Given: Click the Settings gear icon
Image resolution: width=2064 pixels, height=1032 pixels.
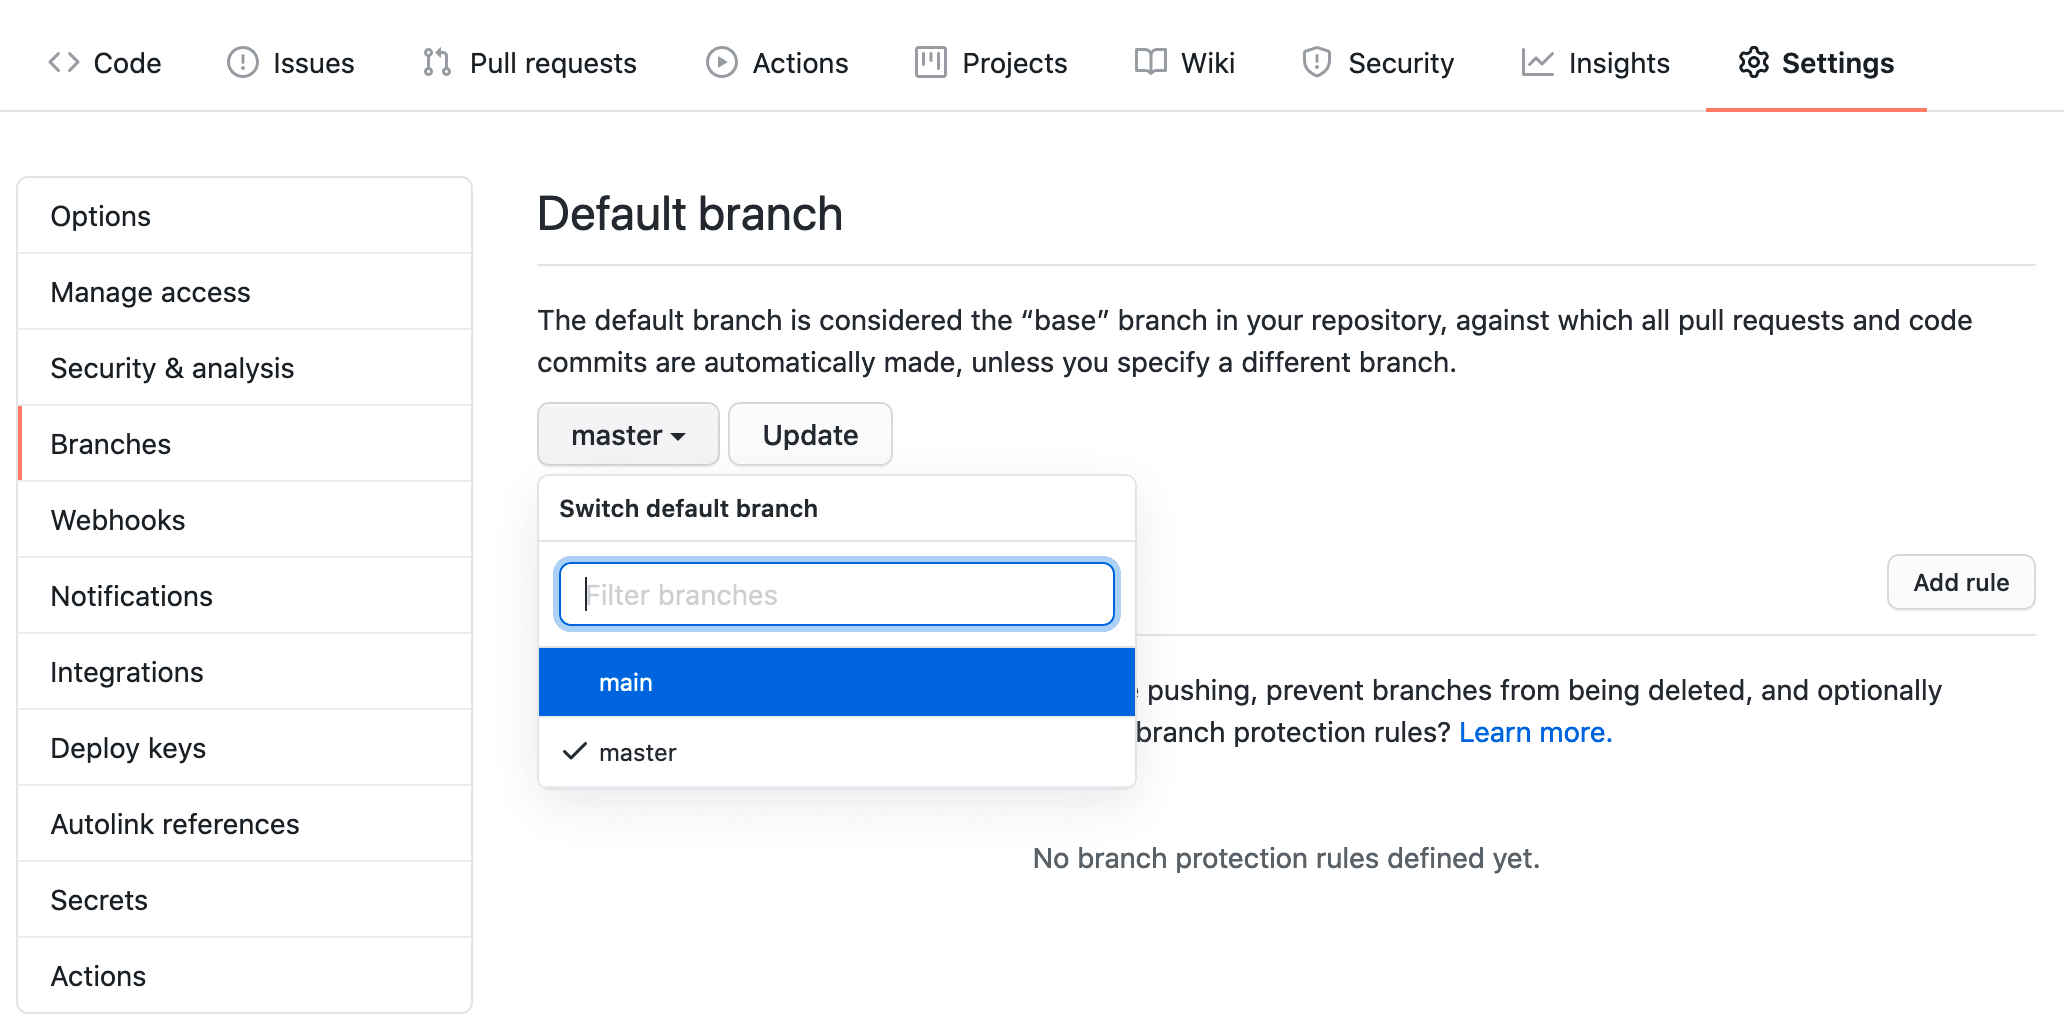Looking at the screenshot, I should [x=1753, y=62].
